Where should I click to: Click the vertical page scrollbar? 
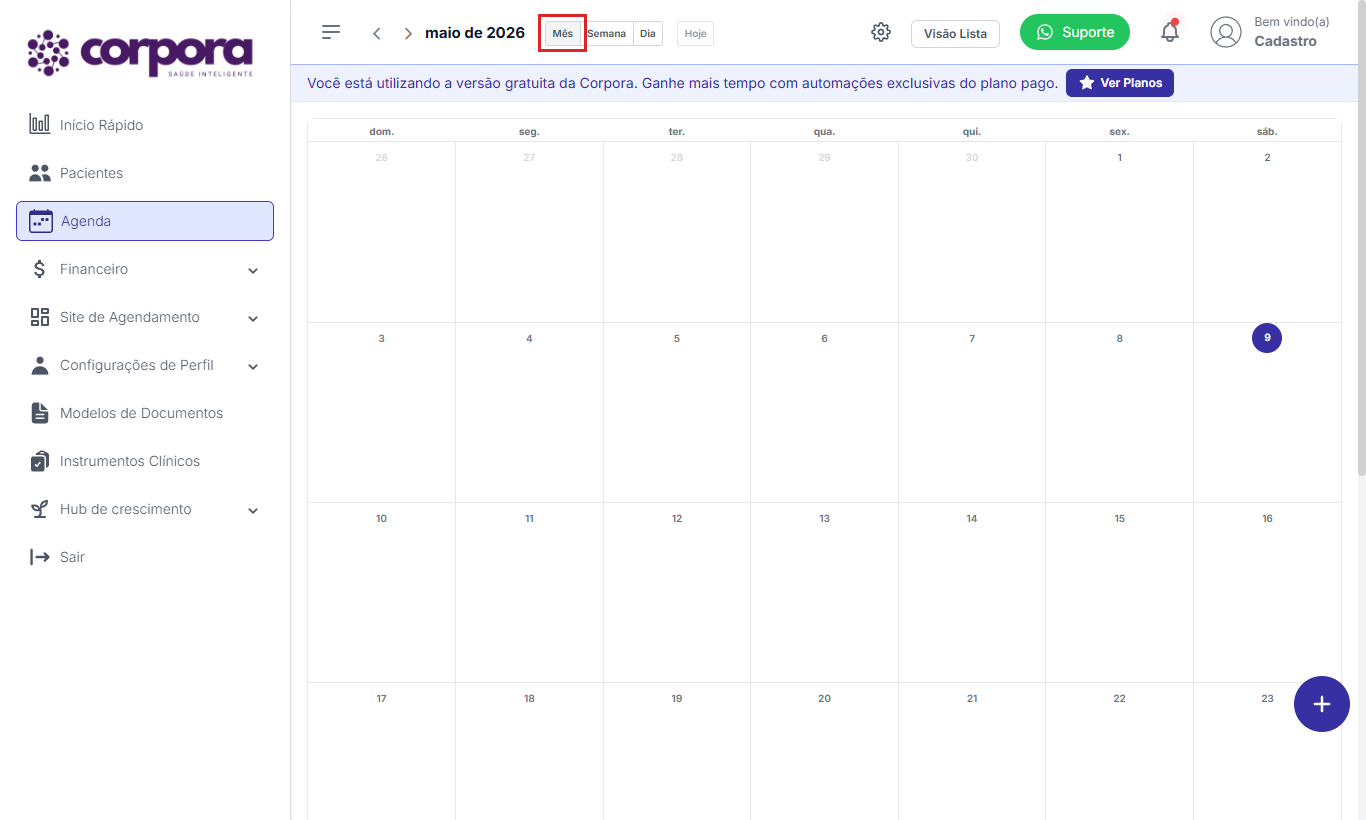[1361, 240]
